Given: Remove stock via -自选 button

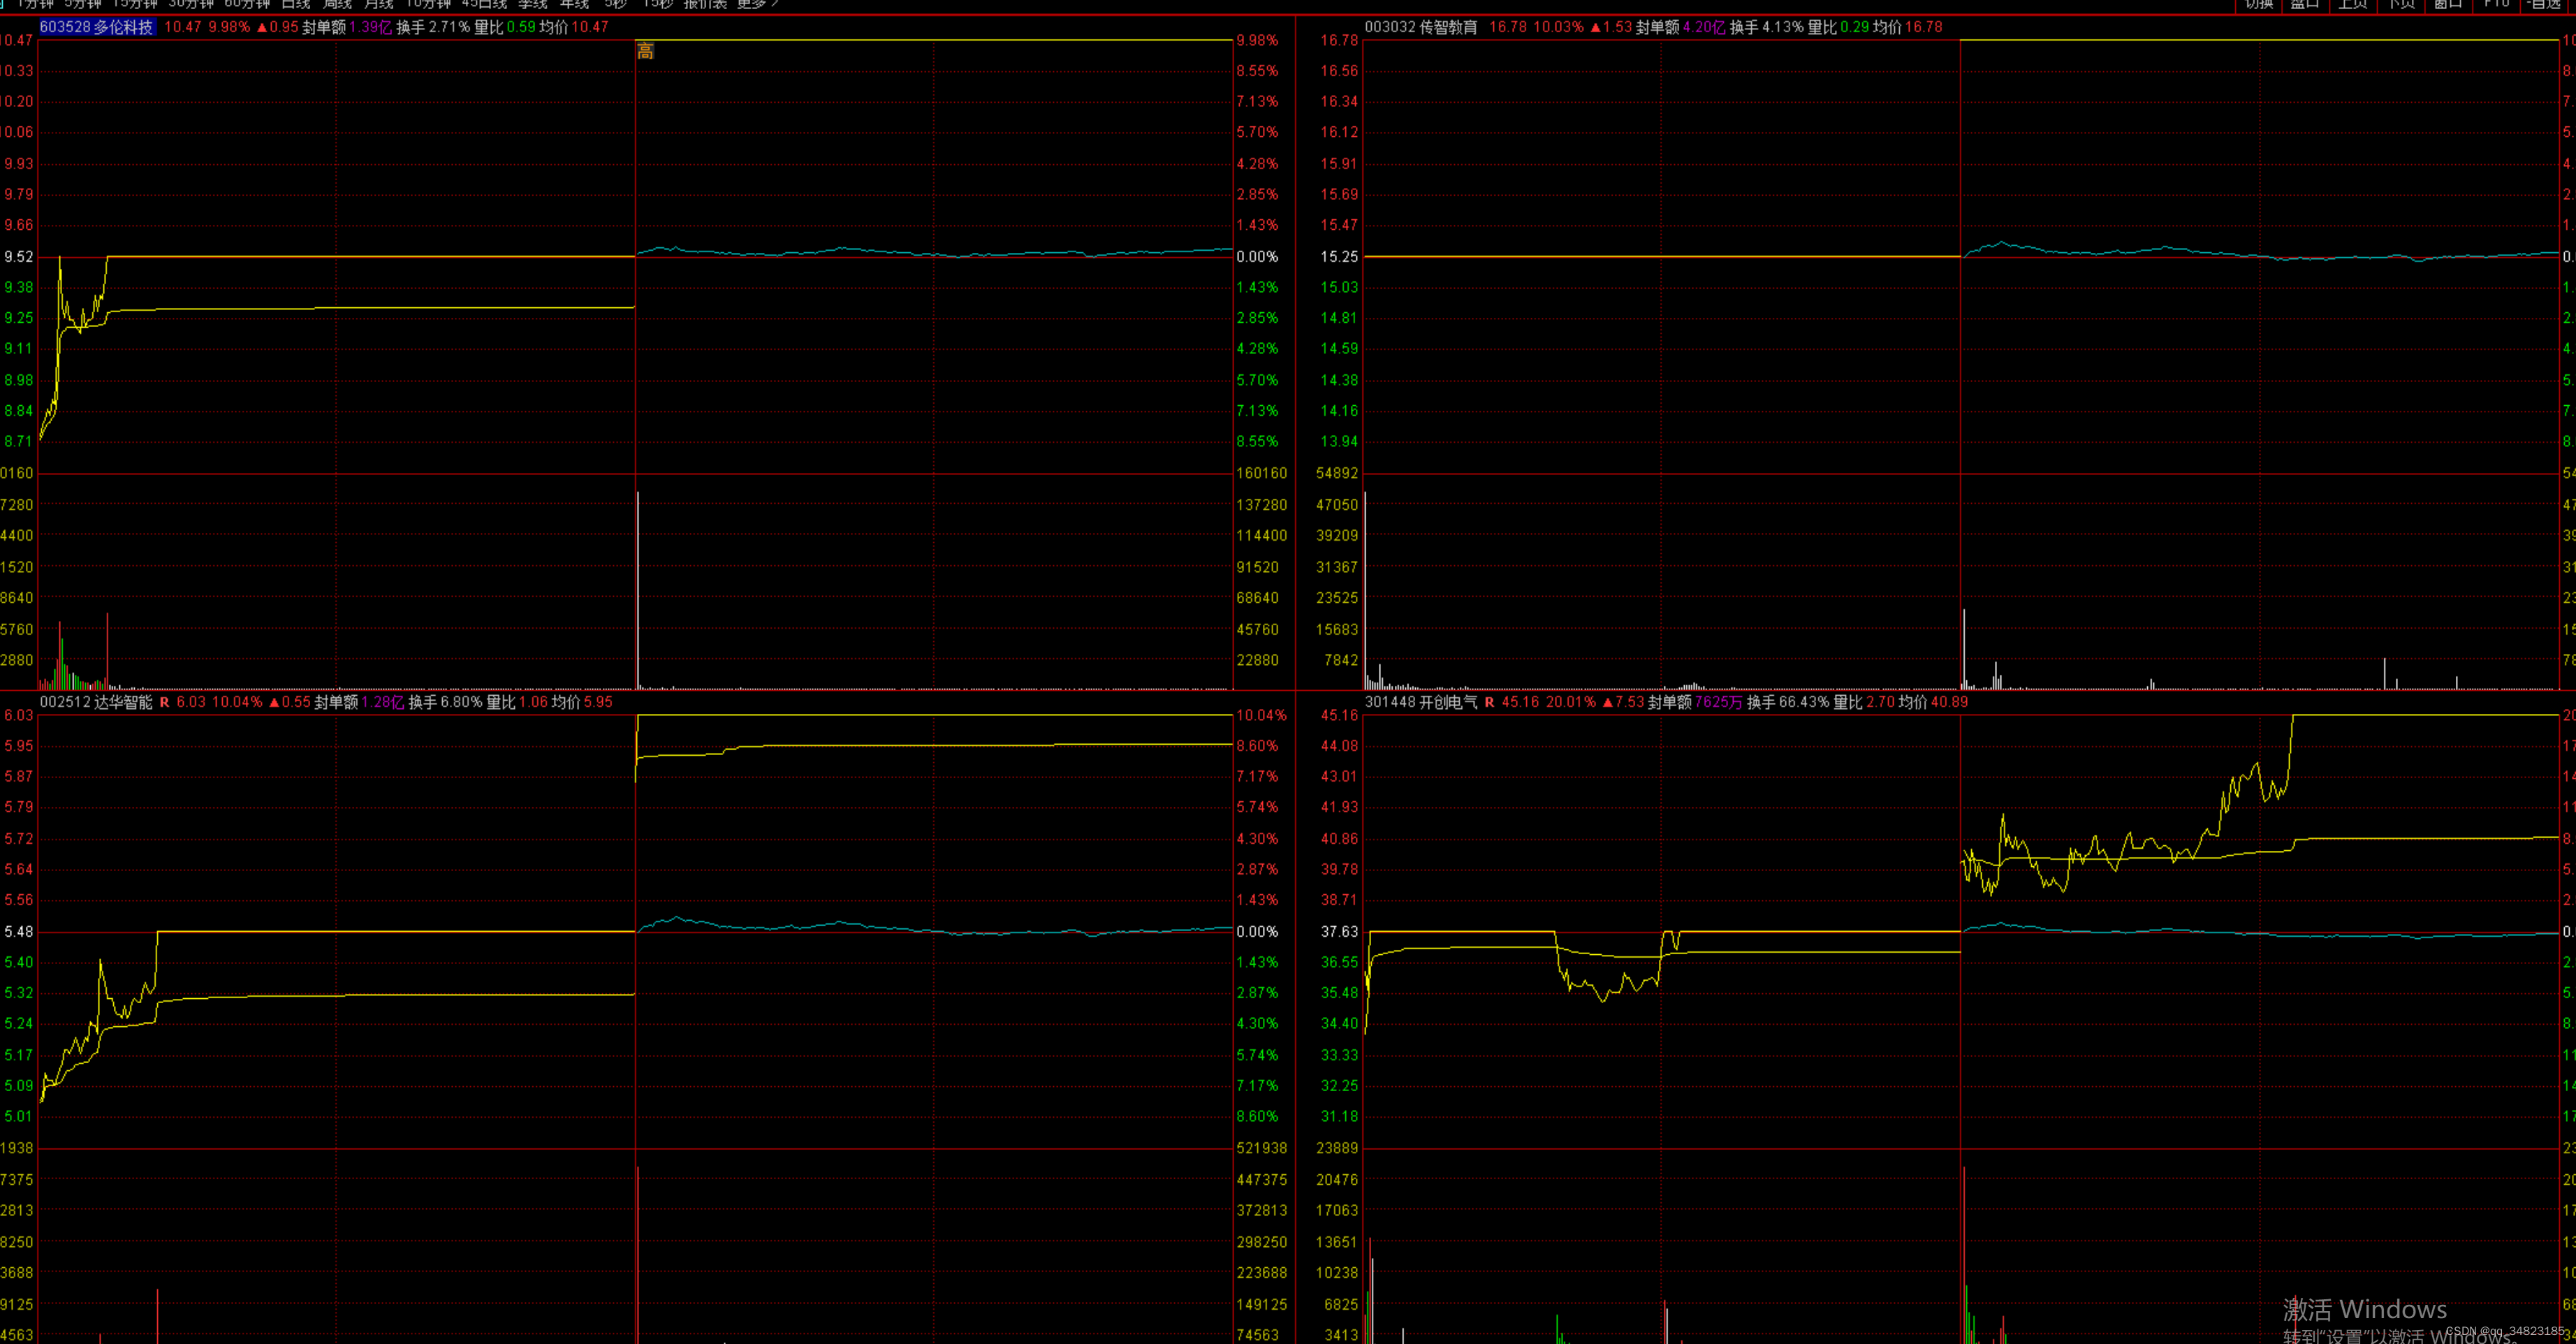Looking at the screenshot, I should click(x=2545, y=4).
